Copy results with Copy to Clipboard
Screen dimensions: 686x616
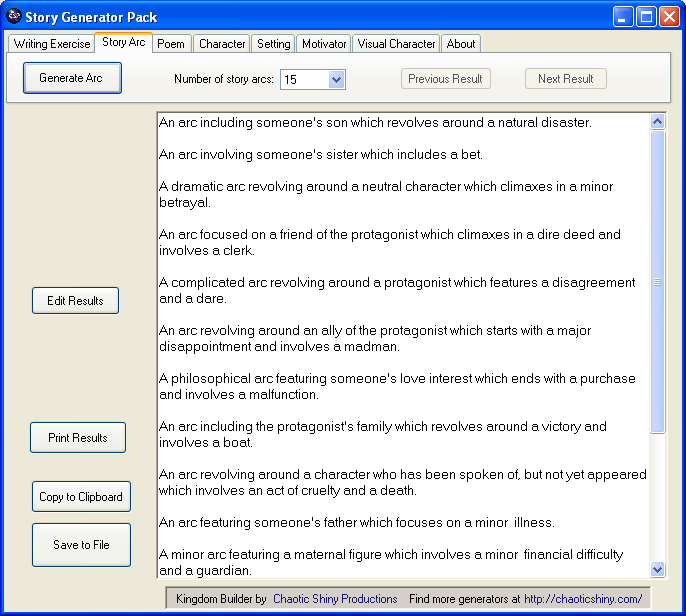pos(81,497)
